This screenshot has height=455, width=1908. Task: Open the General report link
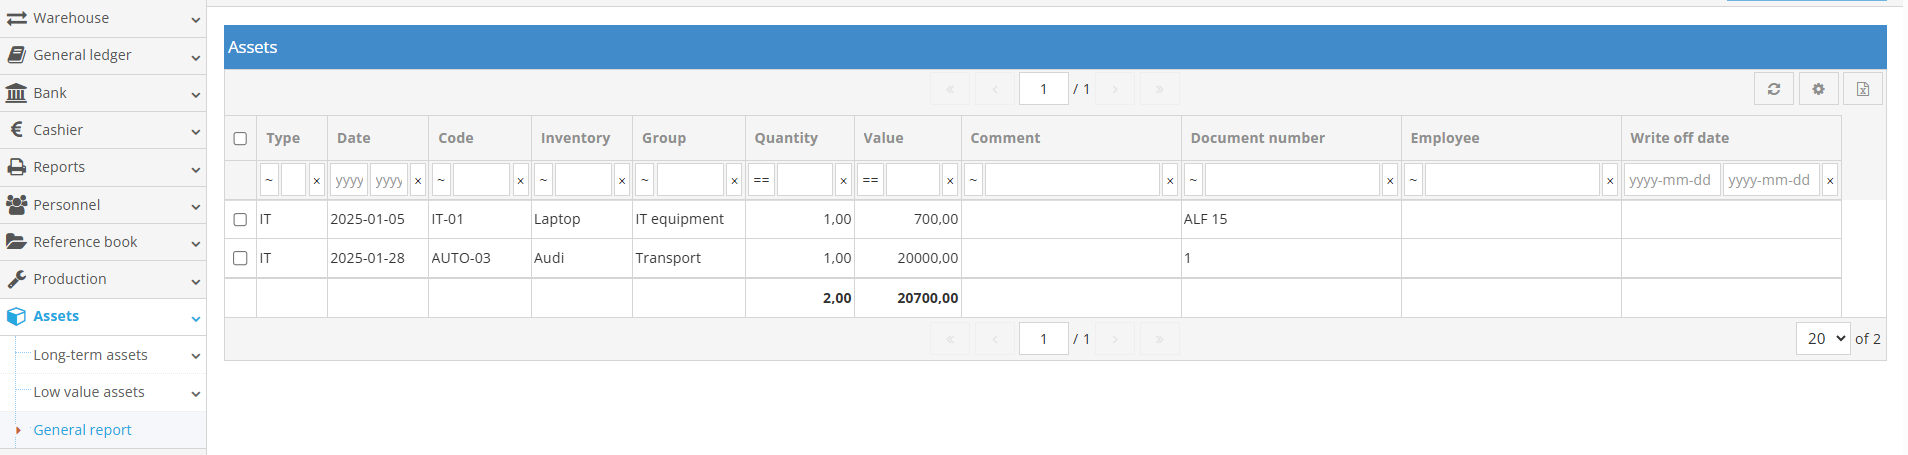pos(82,430)
